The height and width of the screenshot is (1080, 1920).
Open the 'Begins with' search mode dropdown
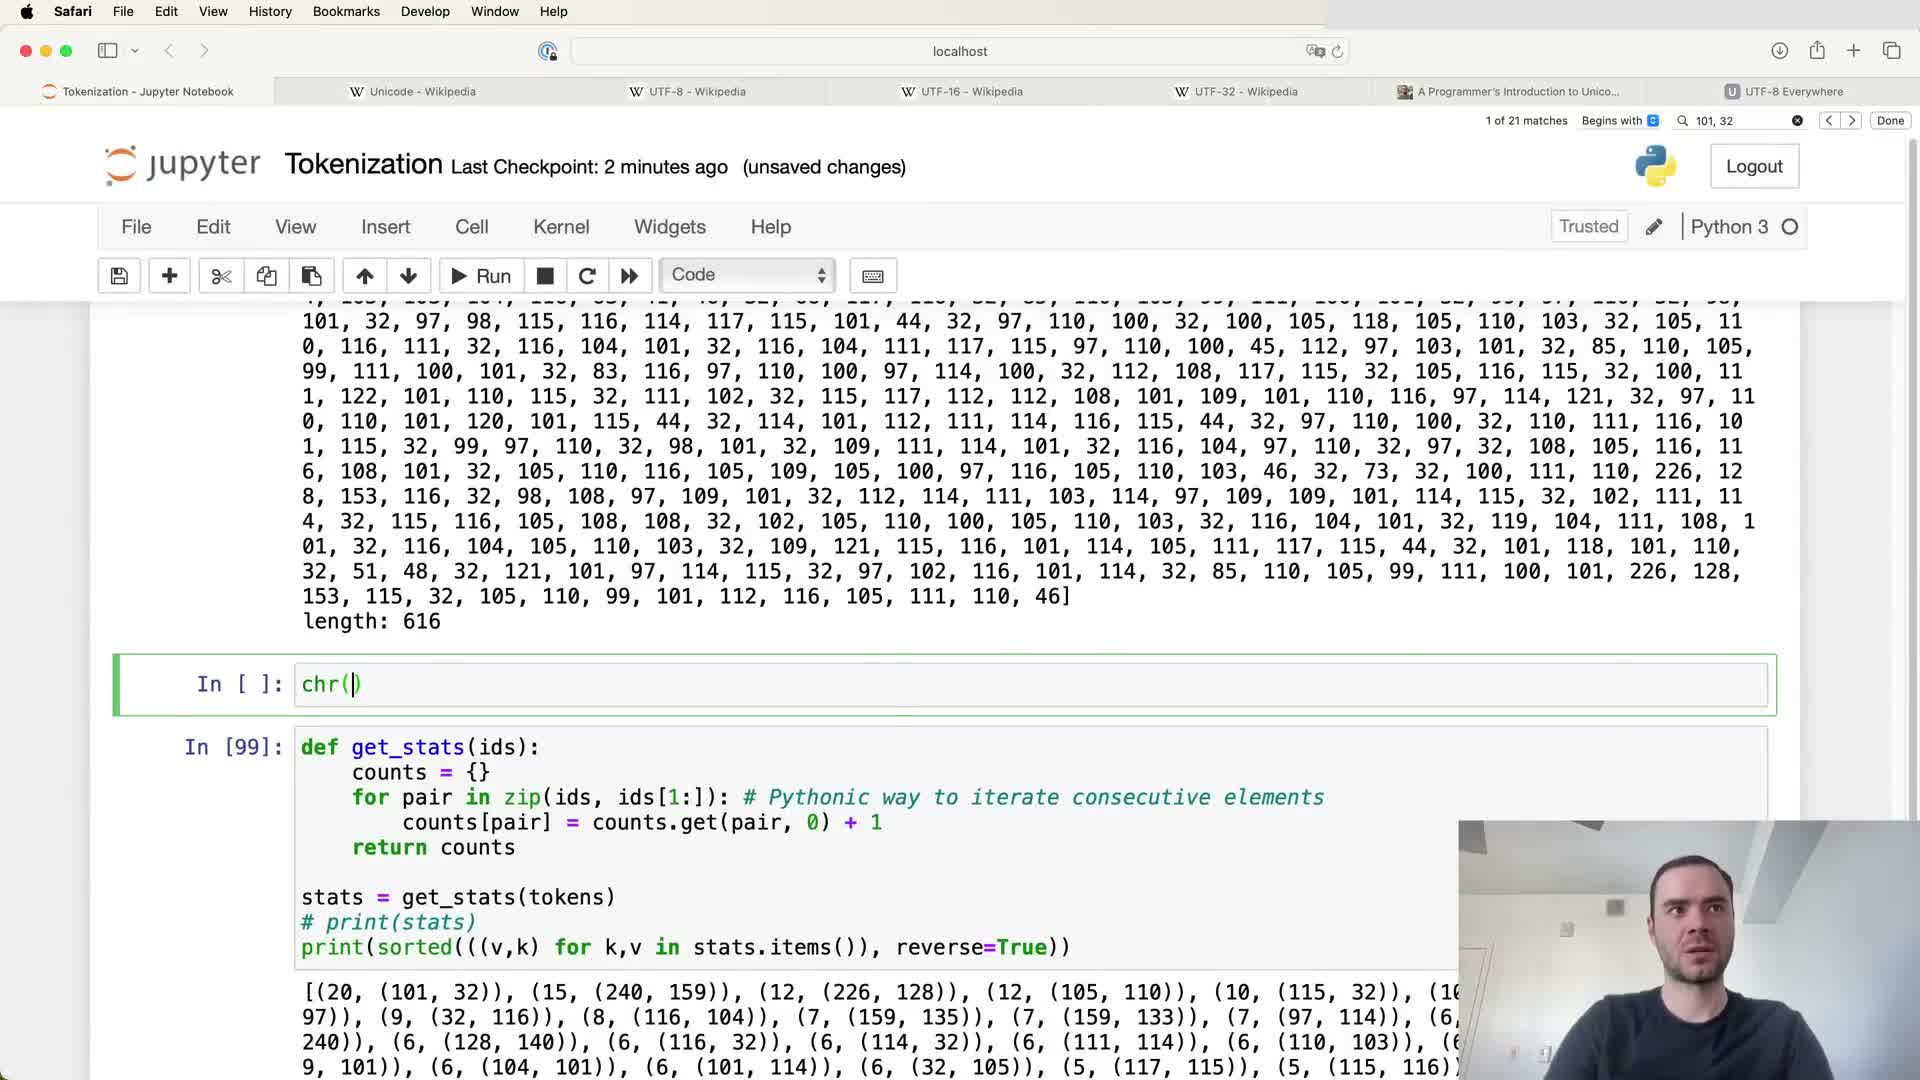[x=1620, y=121]
